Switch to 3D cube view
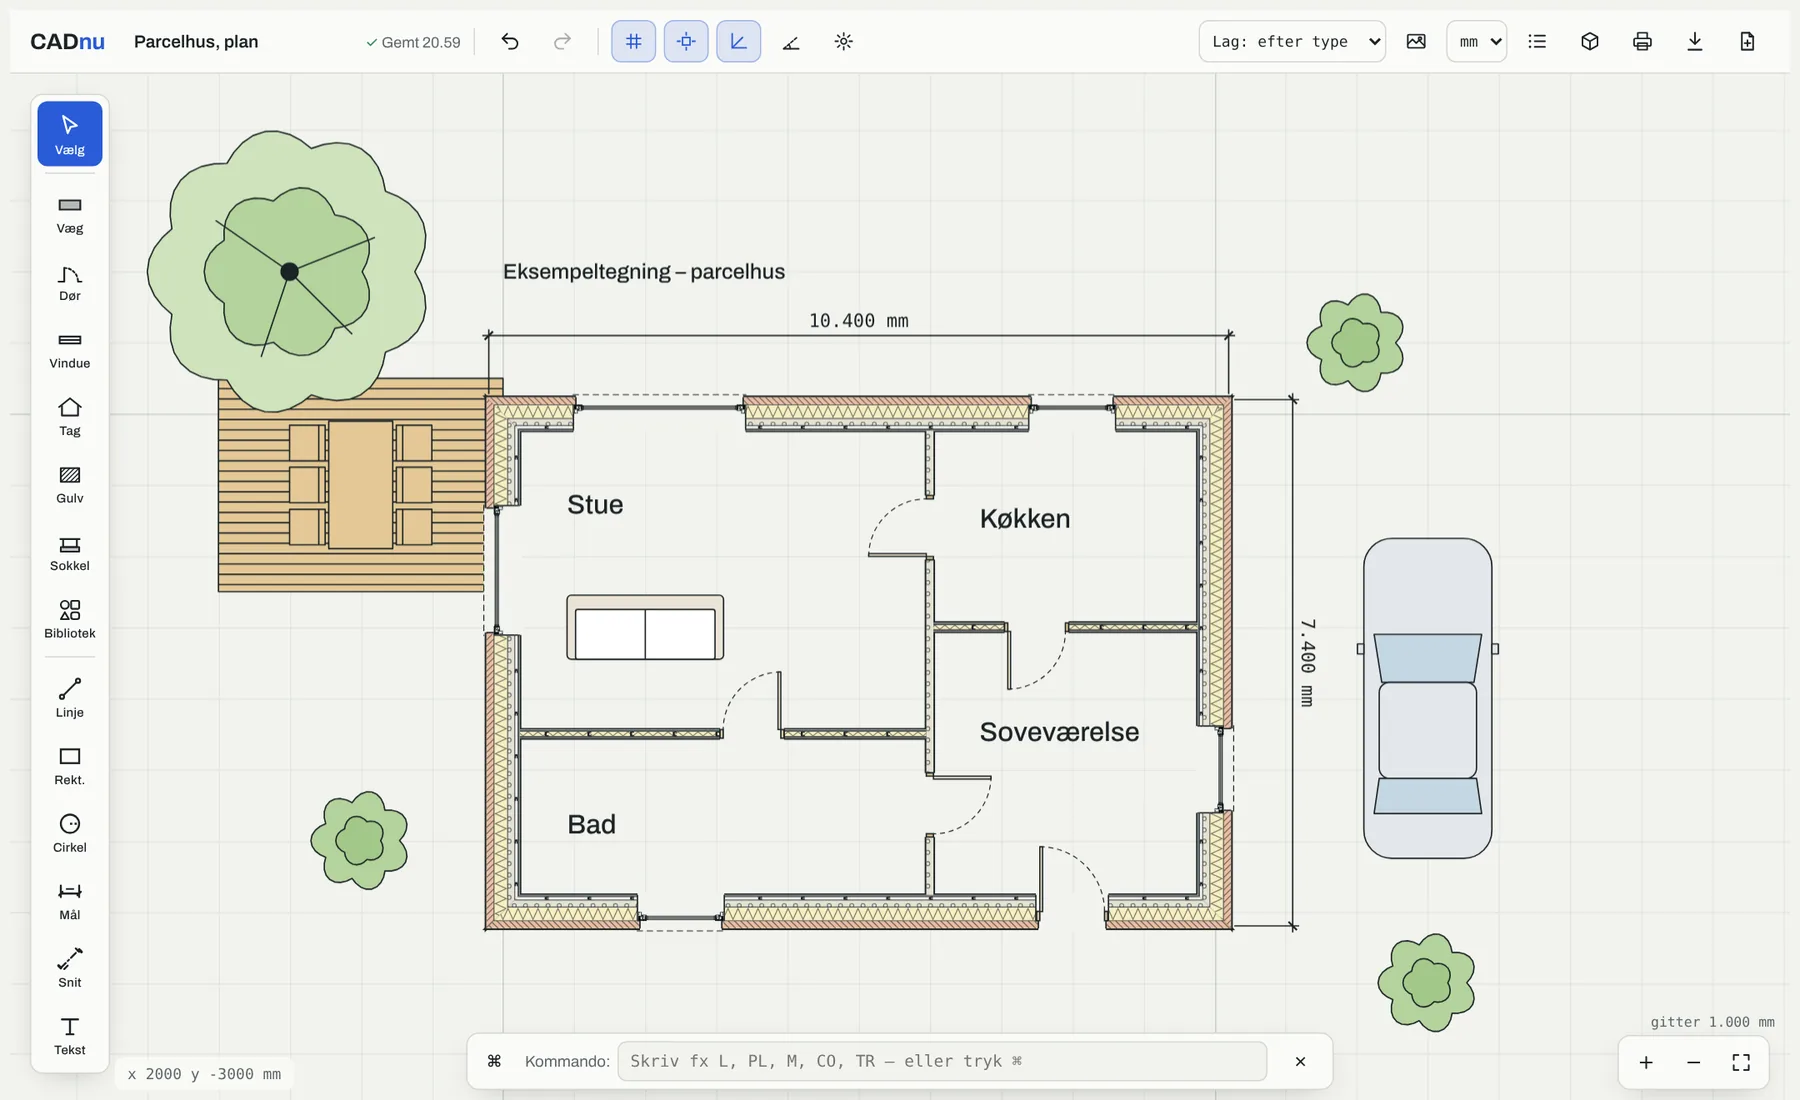The height and width of the screenshot is (1100, 1800). click(x=1590, y=41)
